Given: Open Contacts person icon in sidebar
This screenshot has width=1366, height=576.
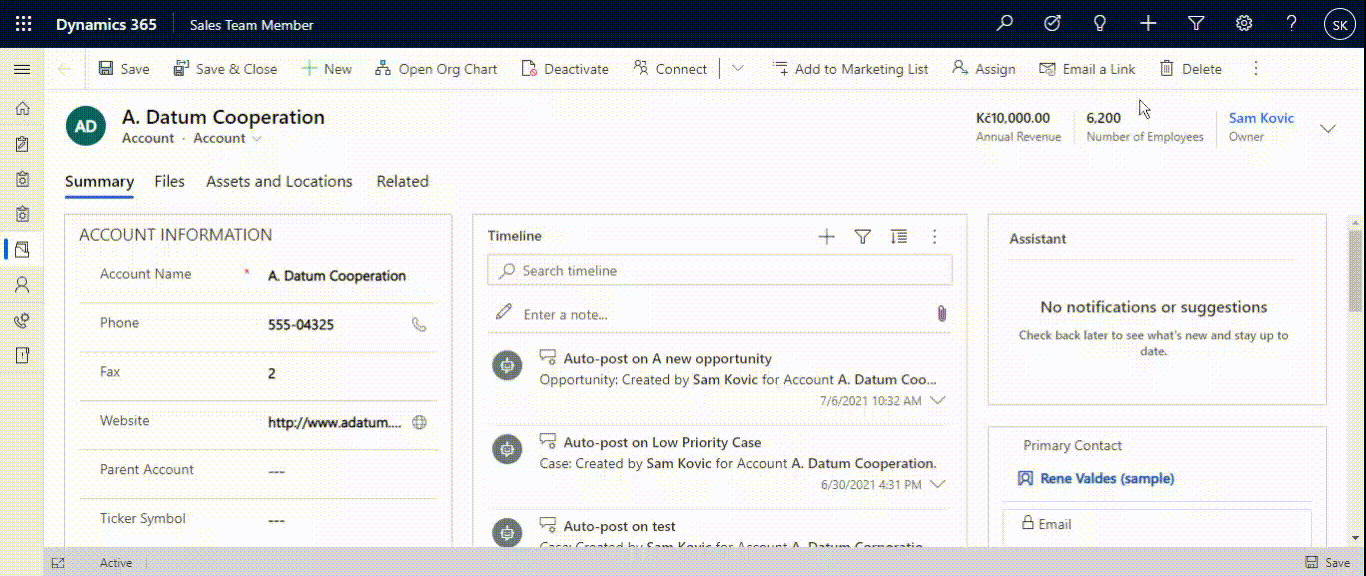Looking at the screenshot, I should (x=22, y=284).
